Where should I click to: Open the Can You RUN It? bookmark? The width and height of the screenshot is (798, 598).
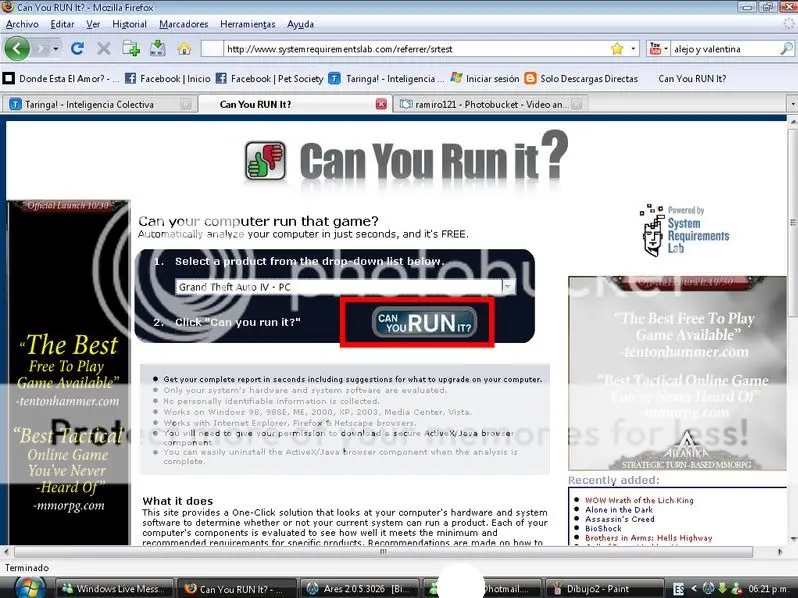click(x=692, y=78)
